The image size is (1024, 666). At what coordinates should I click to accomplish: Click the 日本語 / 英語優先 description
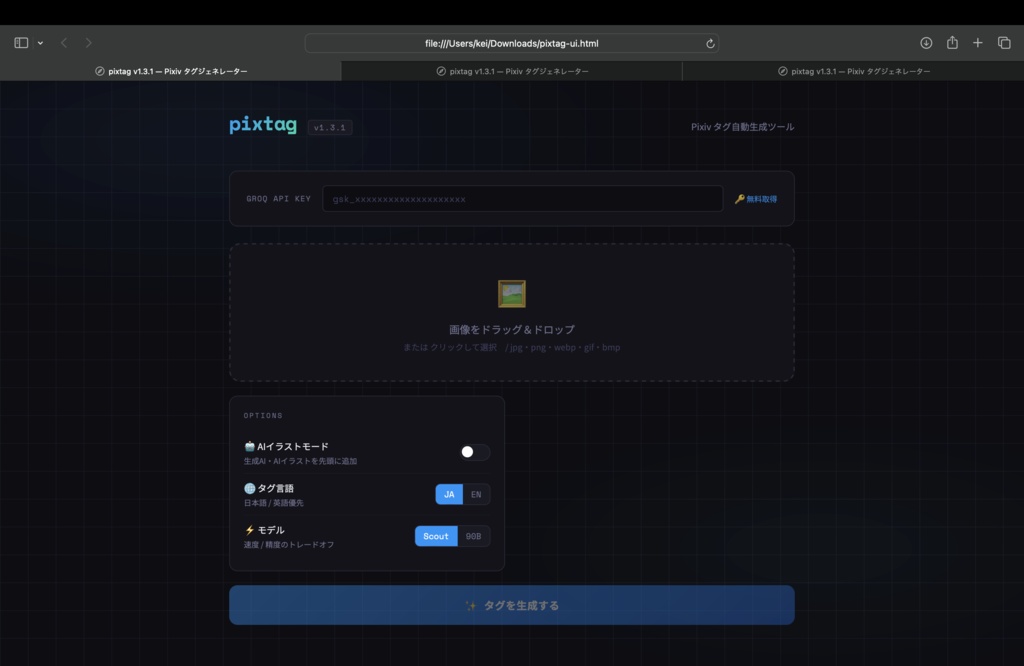click(x=274, y=503)
